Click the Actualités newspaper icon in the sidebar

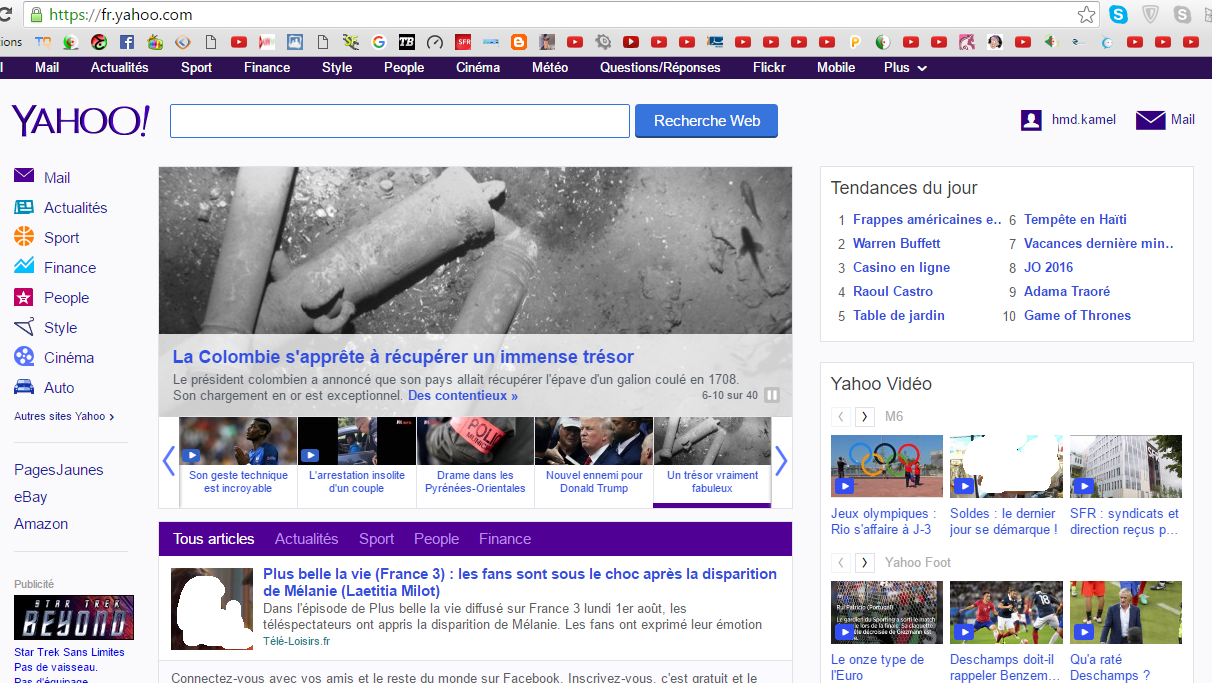click(x=24, y=207)
